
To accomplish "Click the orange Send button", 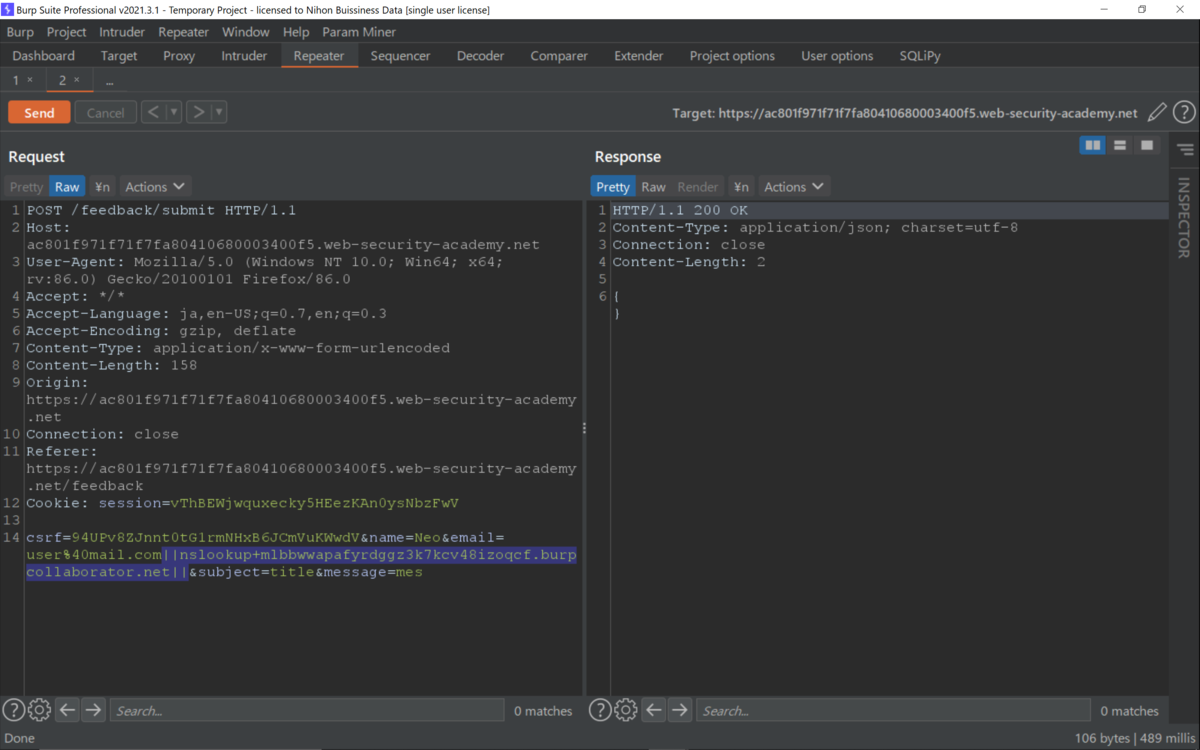I will pos(39,113).
